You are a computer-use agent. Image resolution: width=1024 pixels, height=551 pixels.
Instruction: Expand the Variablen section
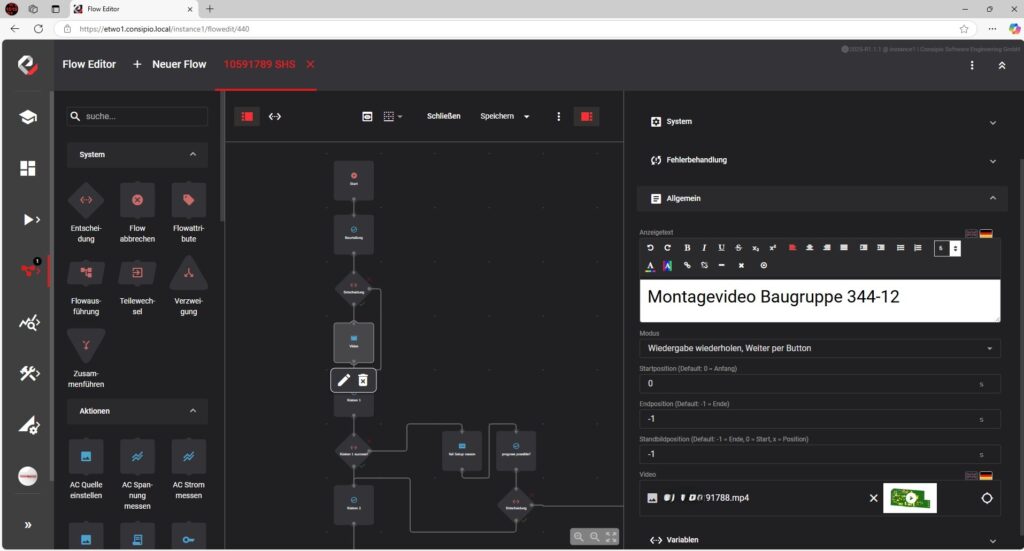click(819, 540)
